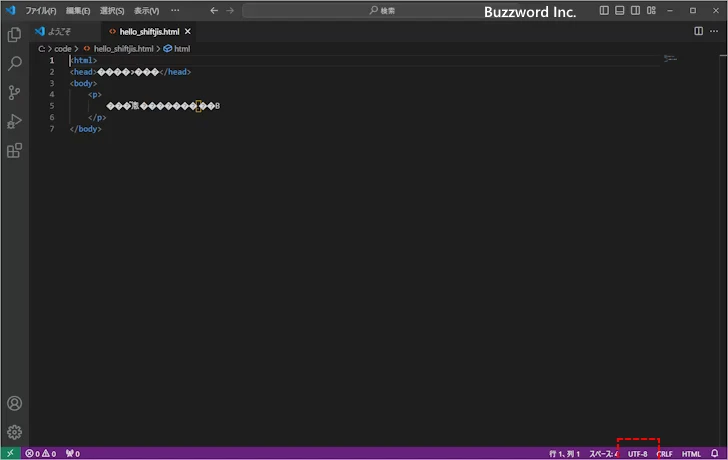Open the 表示(V) menu

[x=146, y=10]
